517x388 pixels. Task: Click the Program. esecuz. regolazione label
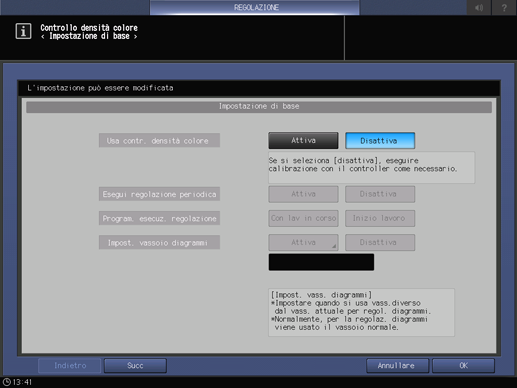click(159, 218)
